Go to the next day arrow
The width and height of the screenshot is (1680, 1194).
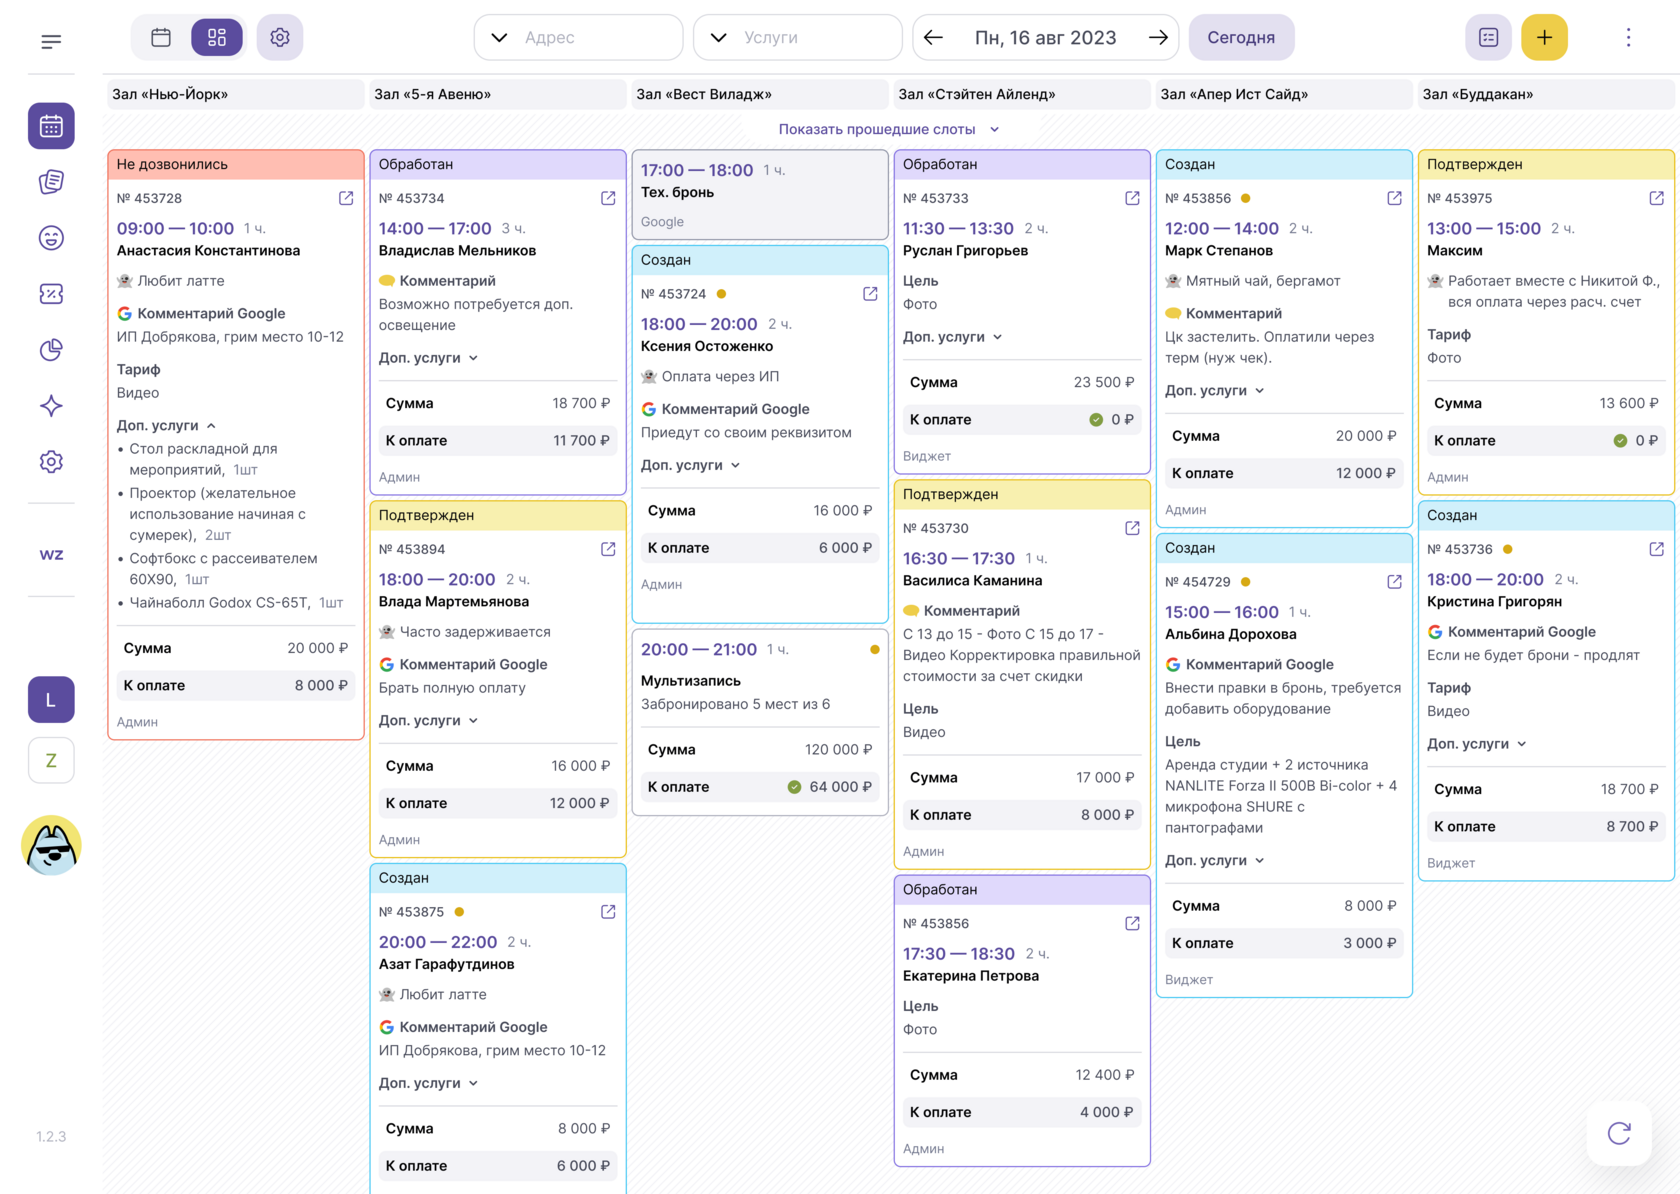pyautogui.click(x=1158, y=38)
